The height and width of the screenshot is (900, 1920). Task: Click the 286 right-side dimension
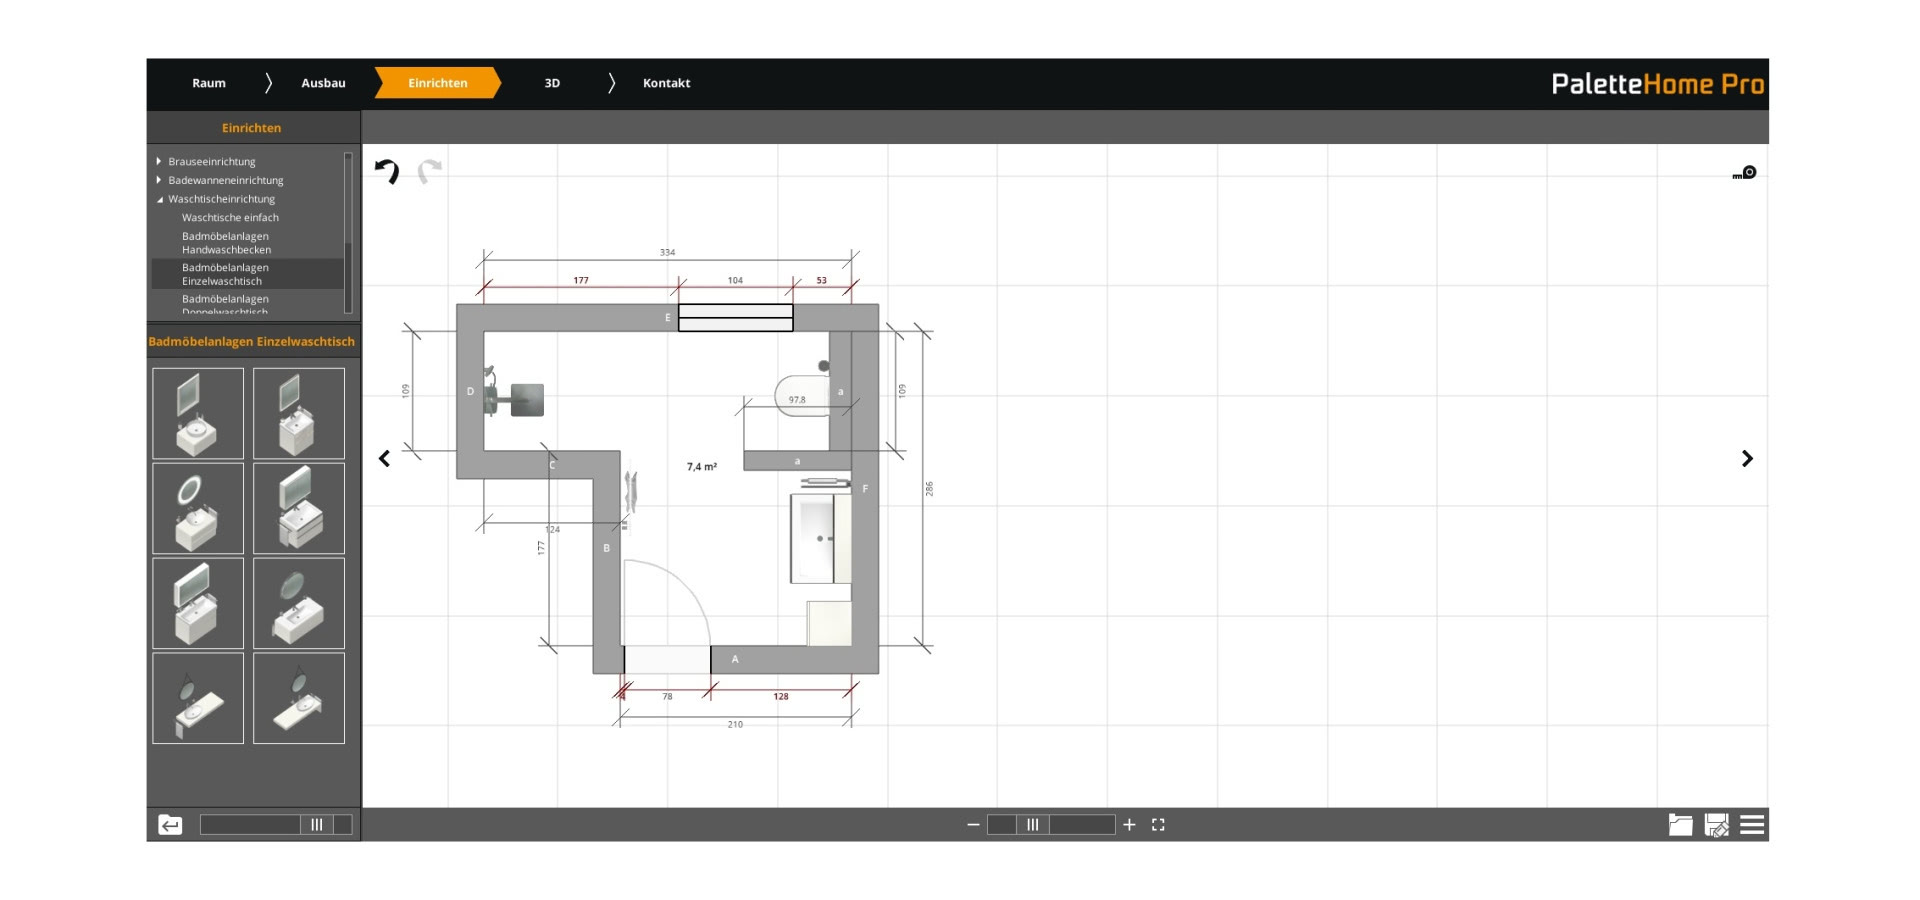pyautogui.click(x=929, y=489)
